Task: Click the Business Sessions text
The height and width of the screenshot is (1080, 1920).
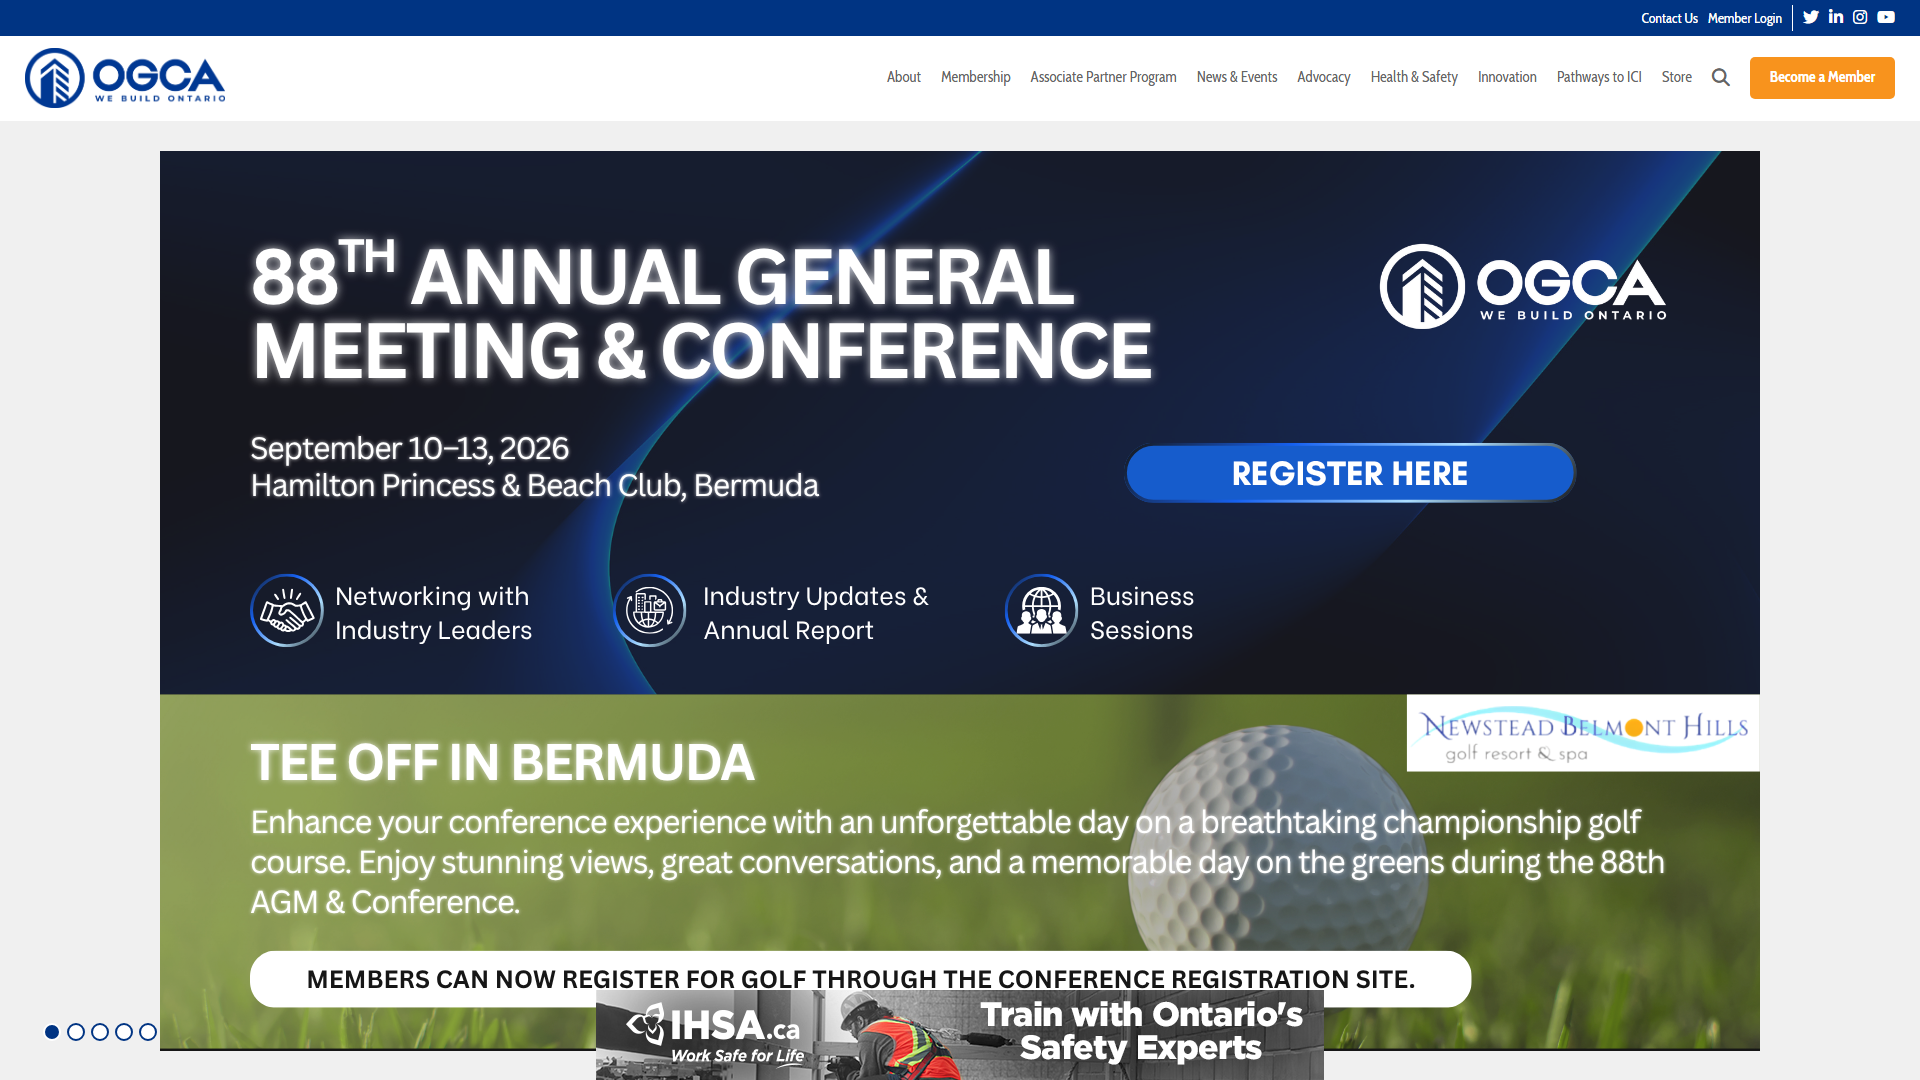Action: [1142, 613]
